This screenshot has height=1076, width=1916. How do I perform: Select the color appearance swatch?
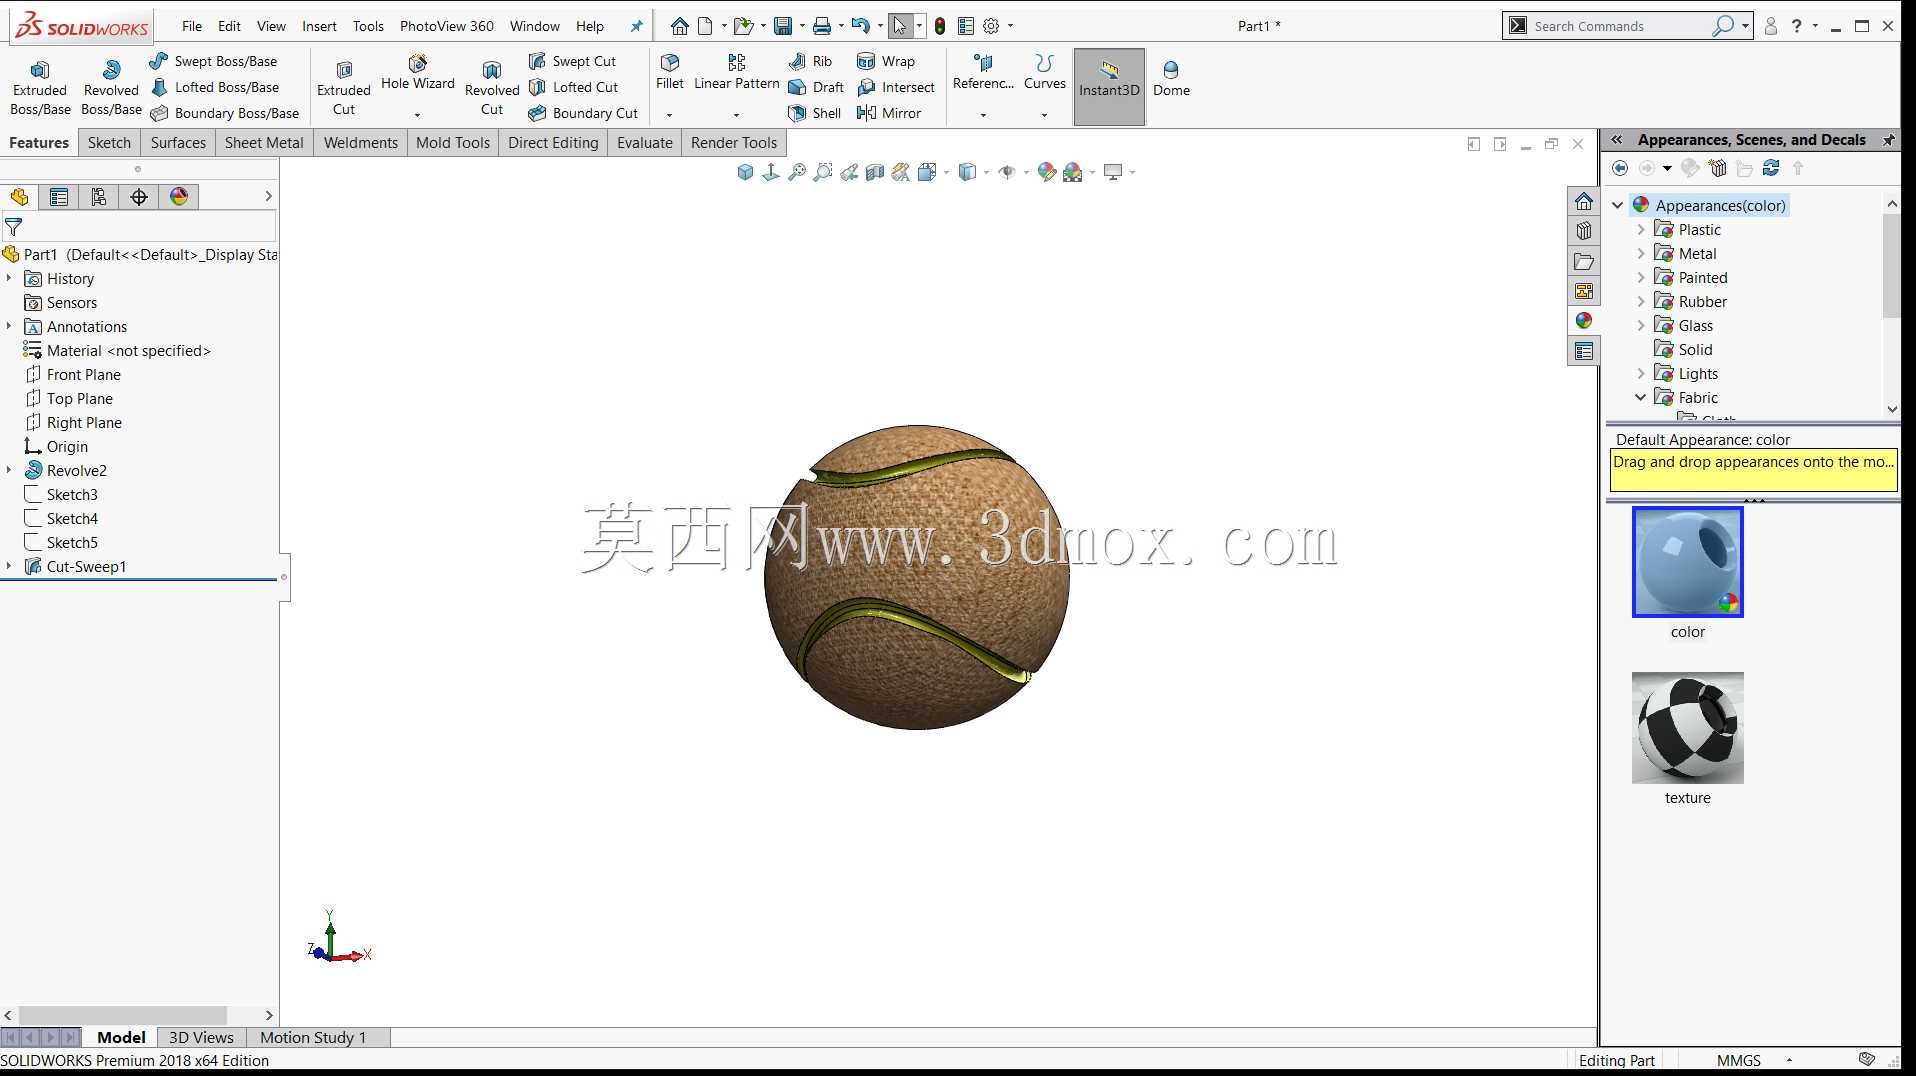click(x=1687, y=562)
